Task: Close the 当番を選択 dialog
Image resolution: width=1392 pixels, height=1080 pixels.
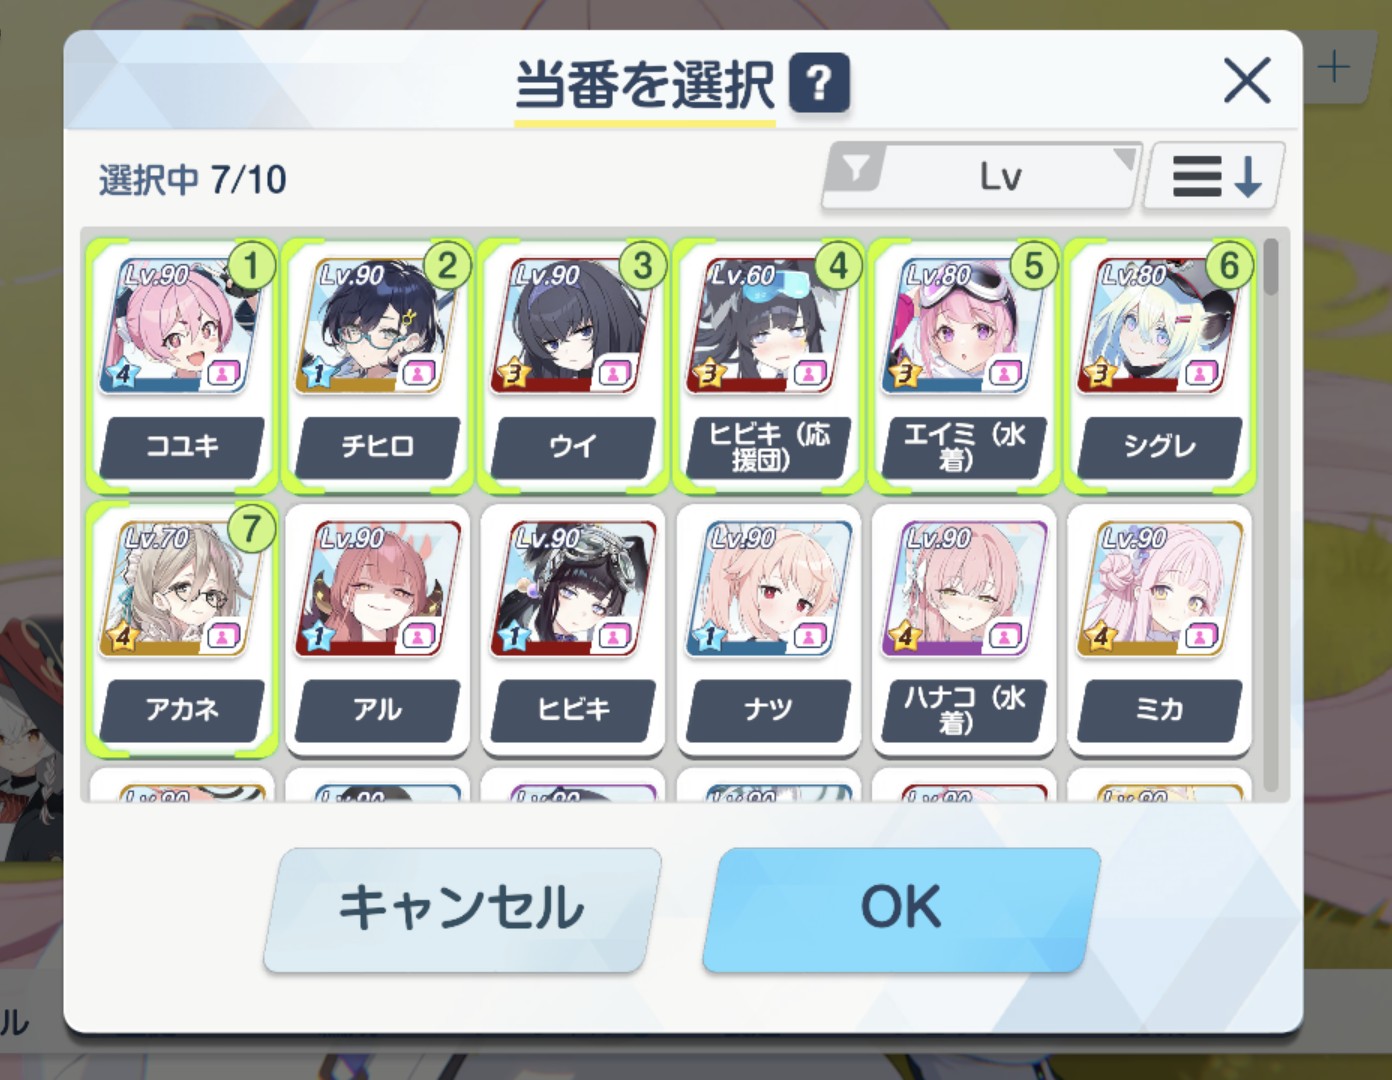Action: pyautogui.click(x=1247, y=81)
